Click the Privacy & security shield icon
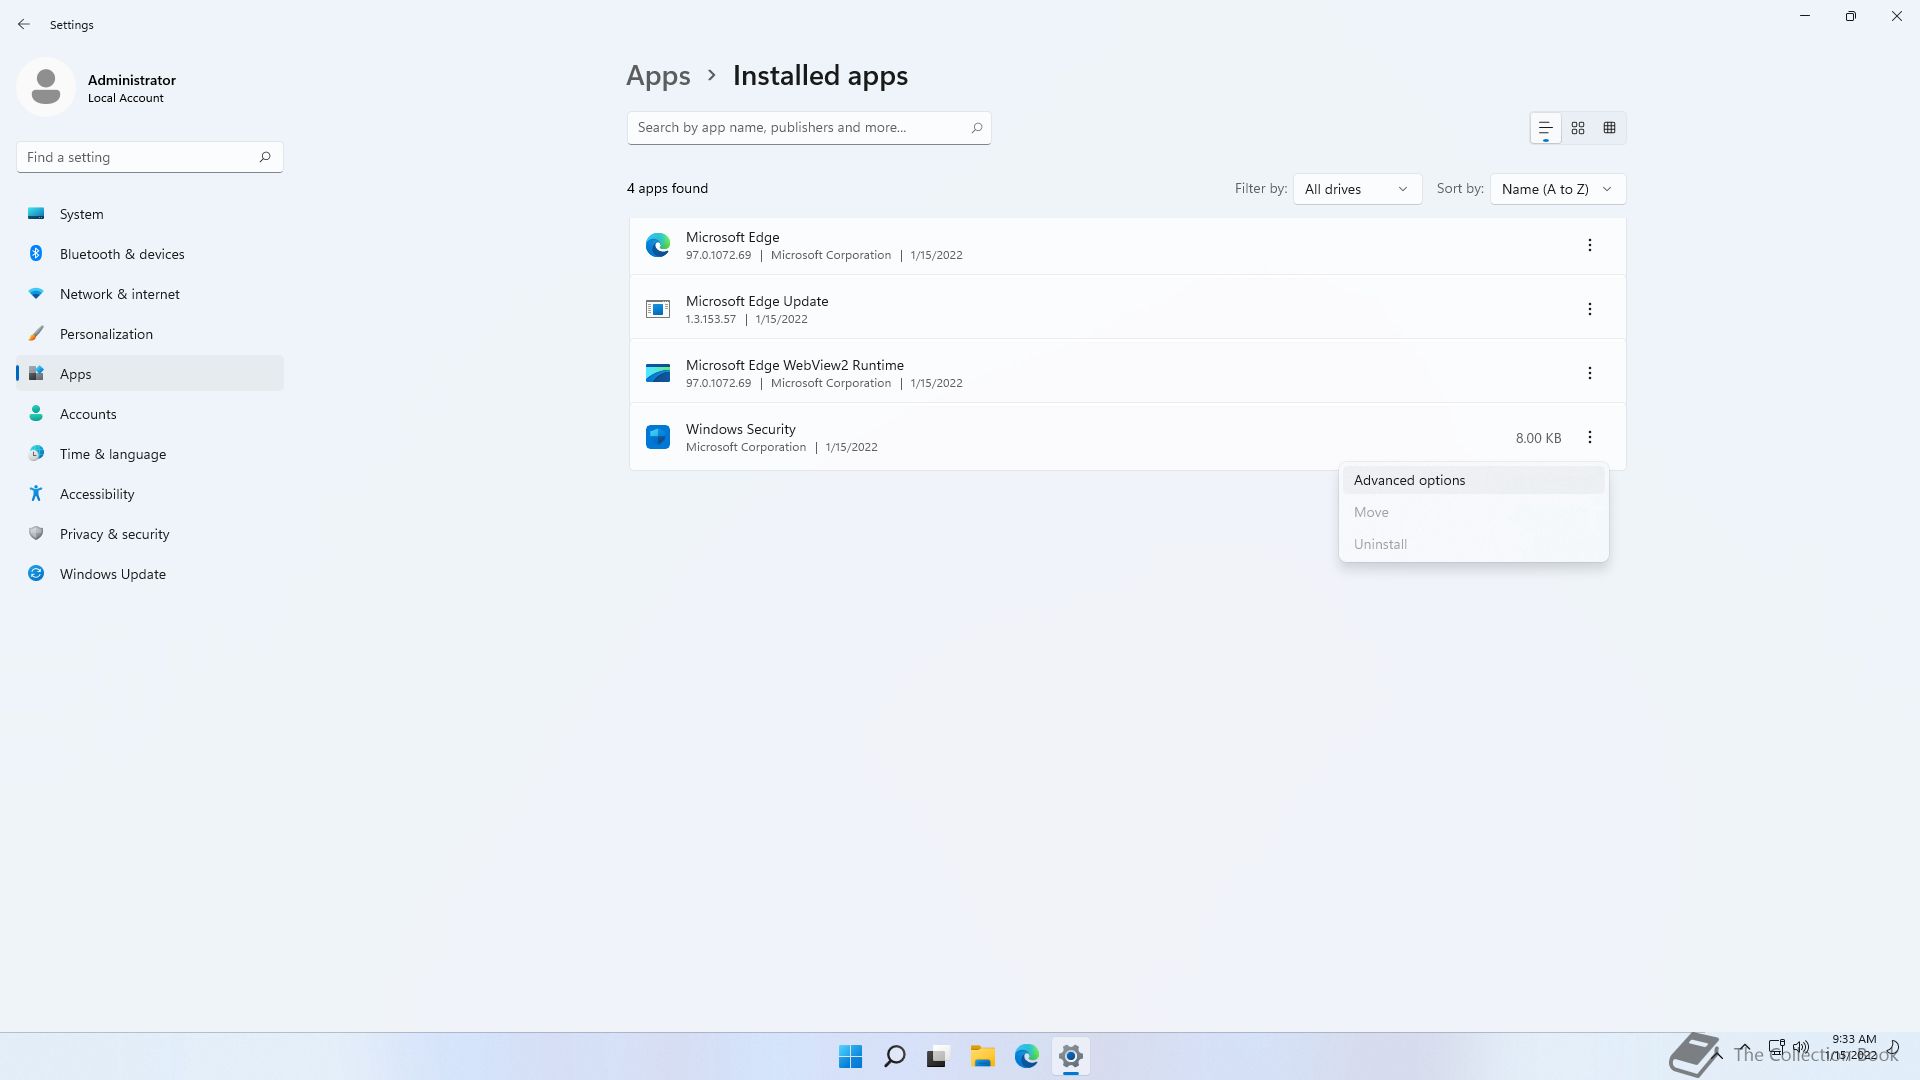 coord(36,533)
